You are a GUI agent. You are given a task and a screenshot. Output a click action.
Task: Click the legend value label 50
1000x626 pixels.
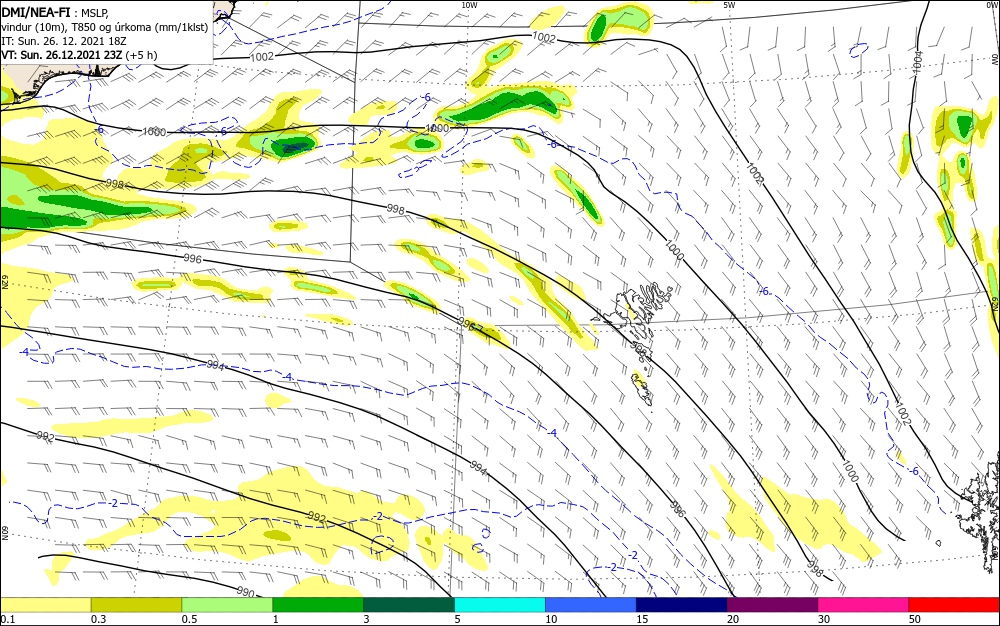click(x=915, y=619)
